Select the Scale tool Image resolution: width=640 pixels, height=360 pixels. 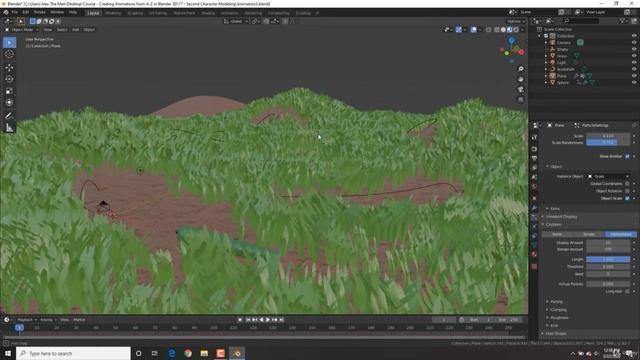tap(9, 91)
